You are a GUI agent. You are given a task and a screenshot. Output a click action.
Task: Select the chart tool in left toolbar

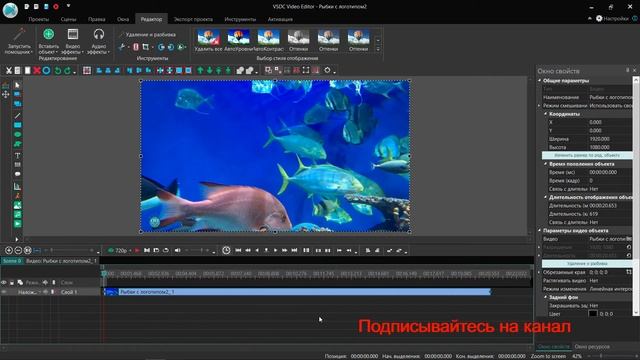pyautogui.click(x=17, y=186)
